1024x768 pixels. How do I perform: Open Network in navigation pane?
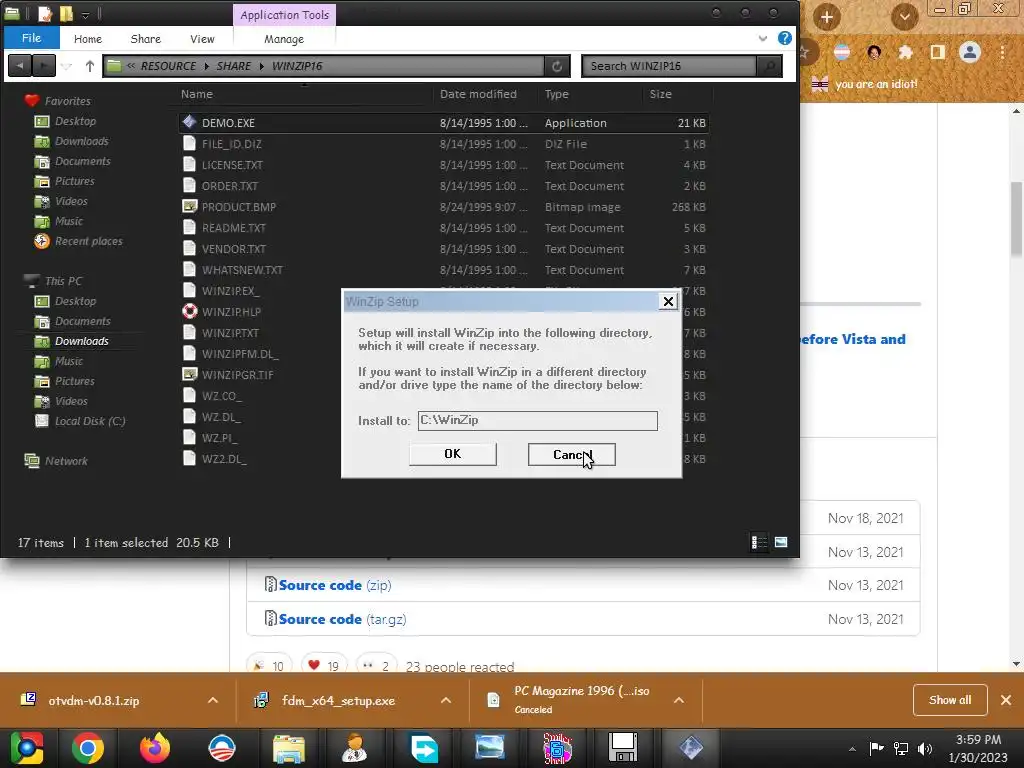pos(66,461)
